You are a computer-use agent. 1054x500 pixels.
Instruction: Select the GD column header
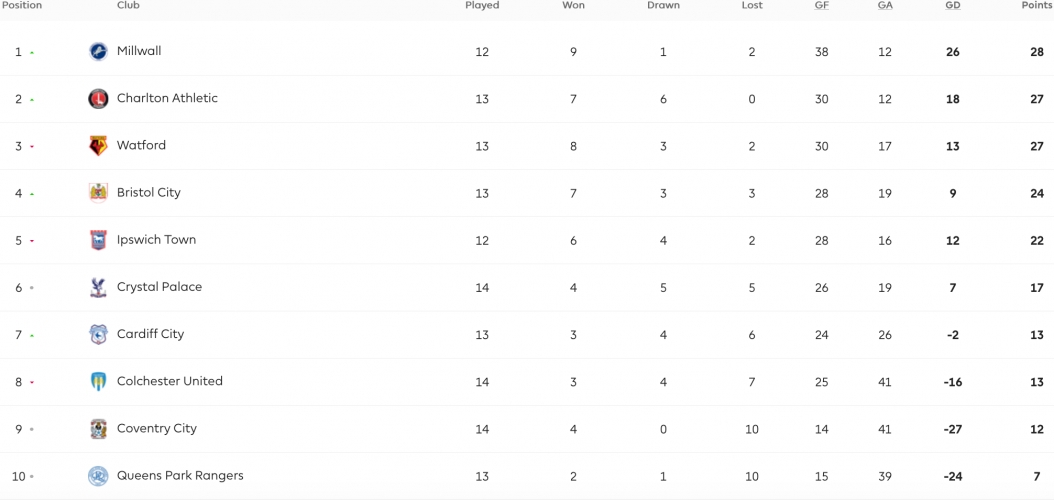tap(952, 5)
